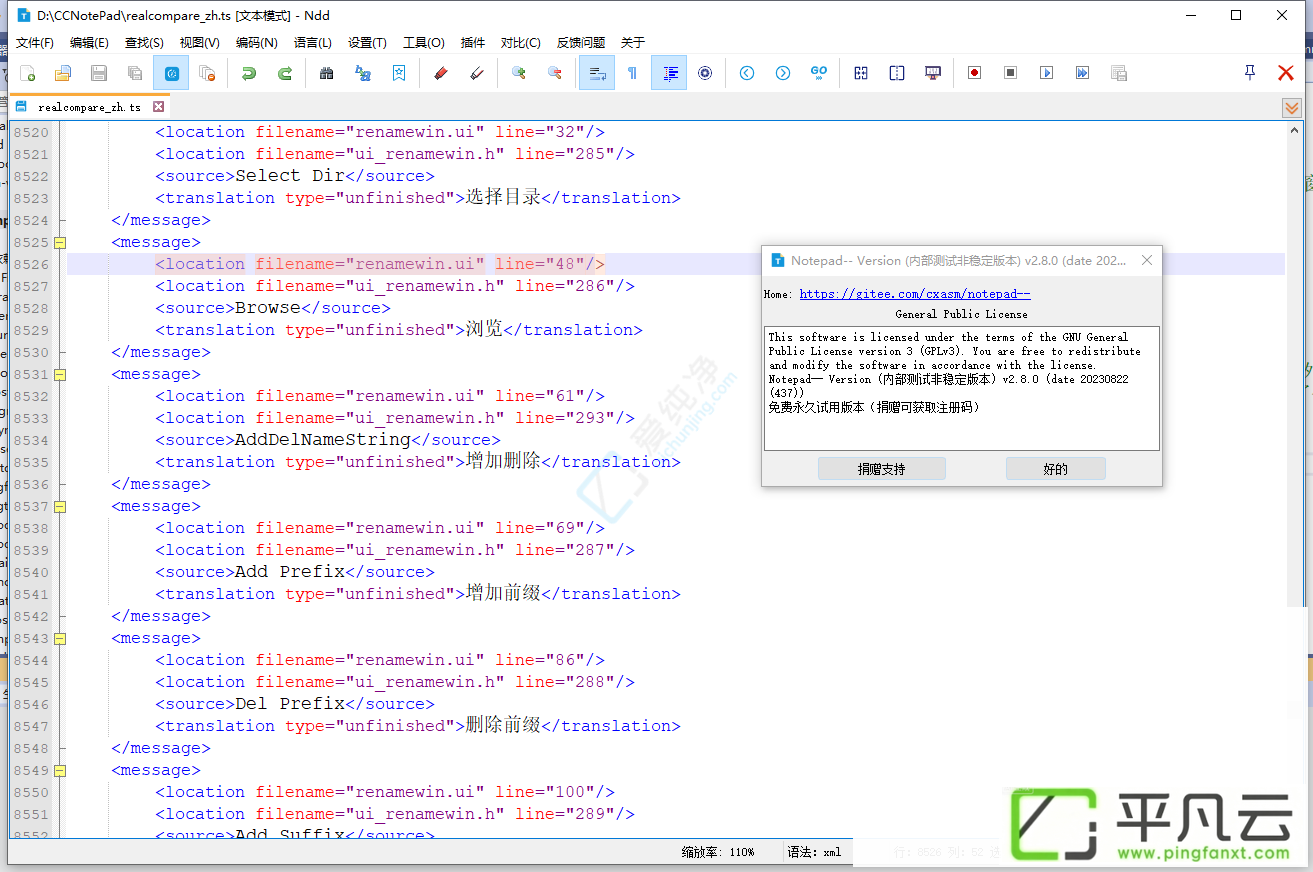Click the 缩放率: 110% status entry
The image size is (1313, 872).
coord(718,853)
